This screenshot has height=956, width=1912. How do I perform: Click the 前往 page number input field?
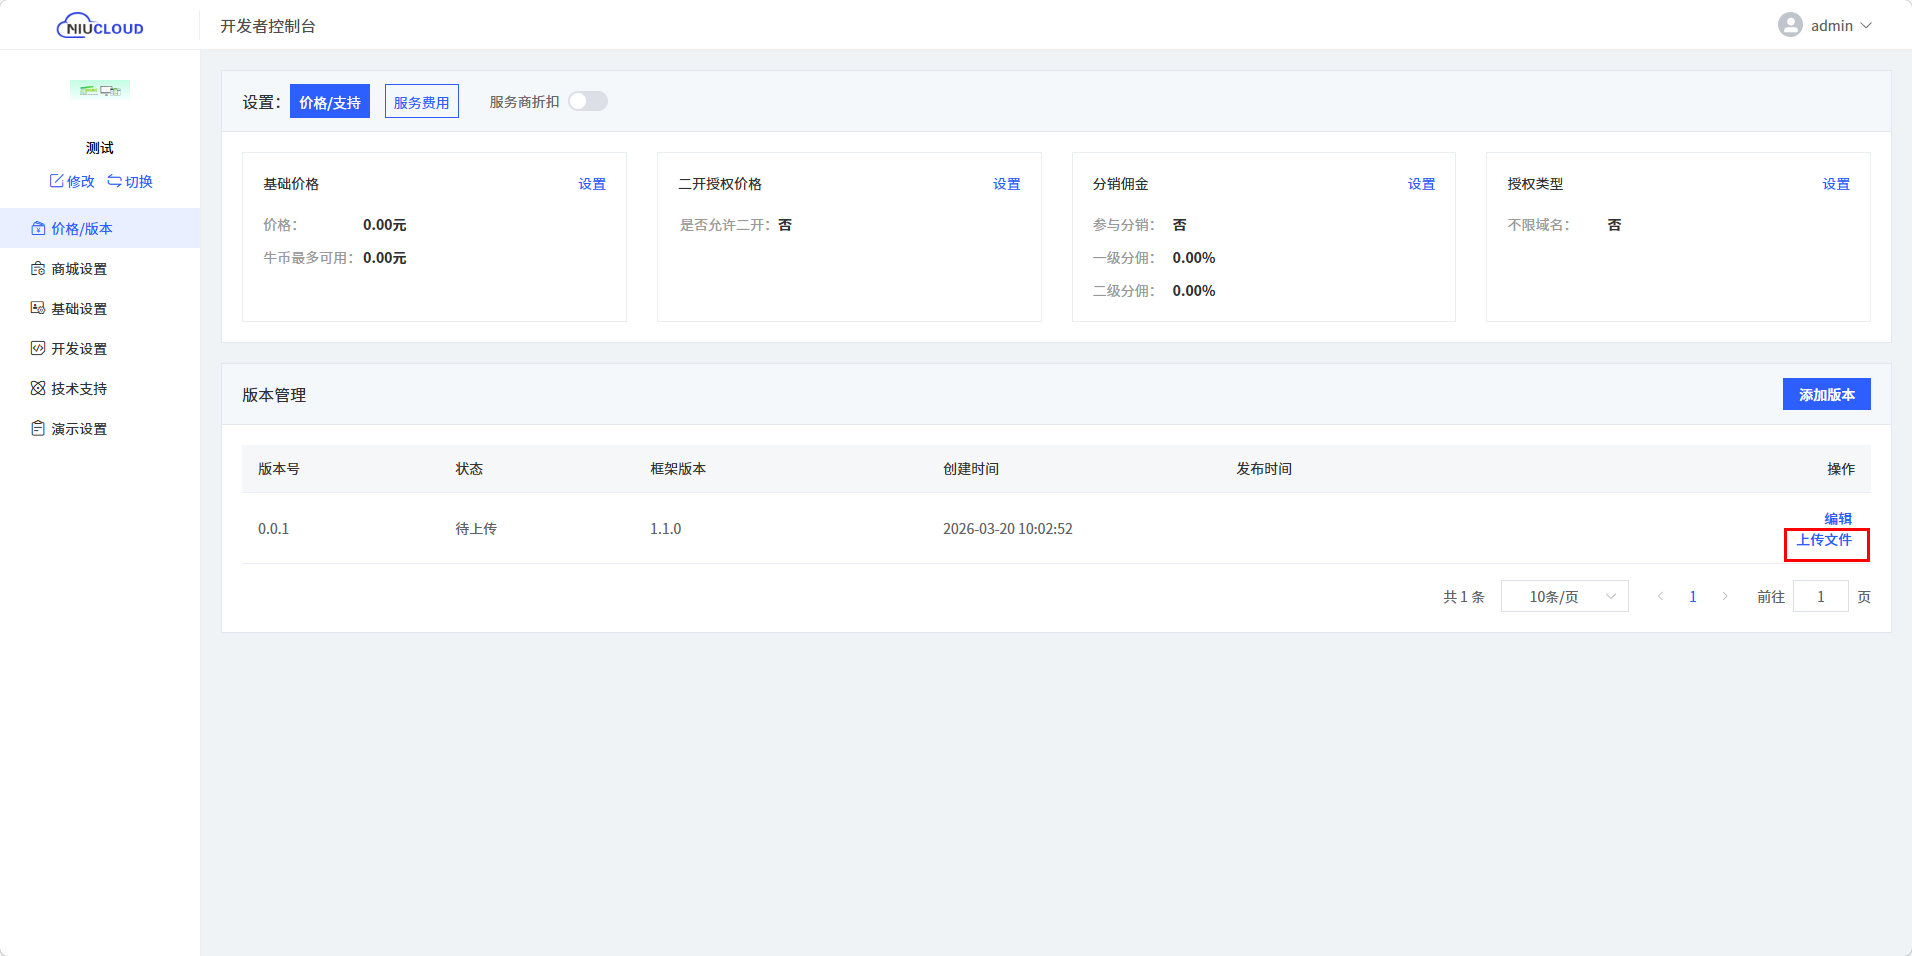(x=1820, y=597)
